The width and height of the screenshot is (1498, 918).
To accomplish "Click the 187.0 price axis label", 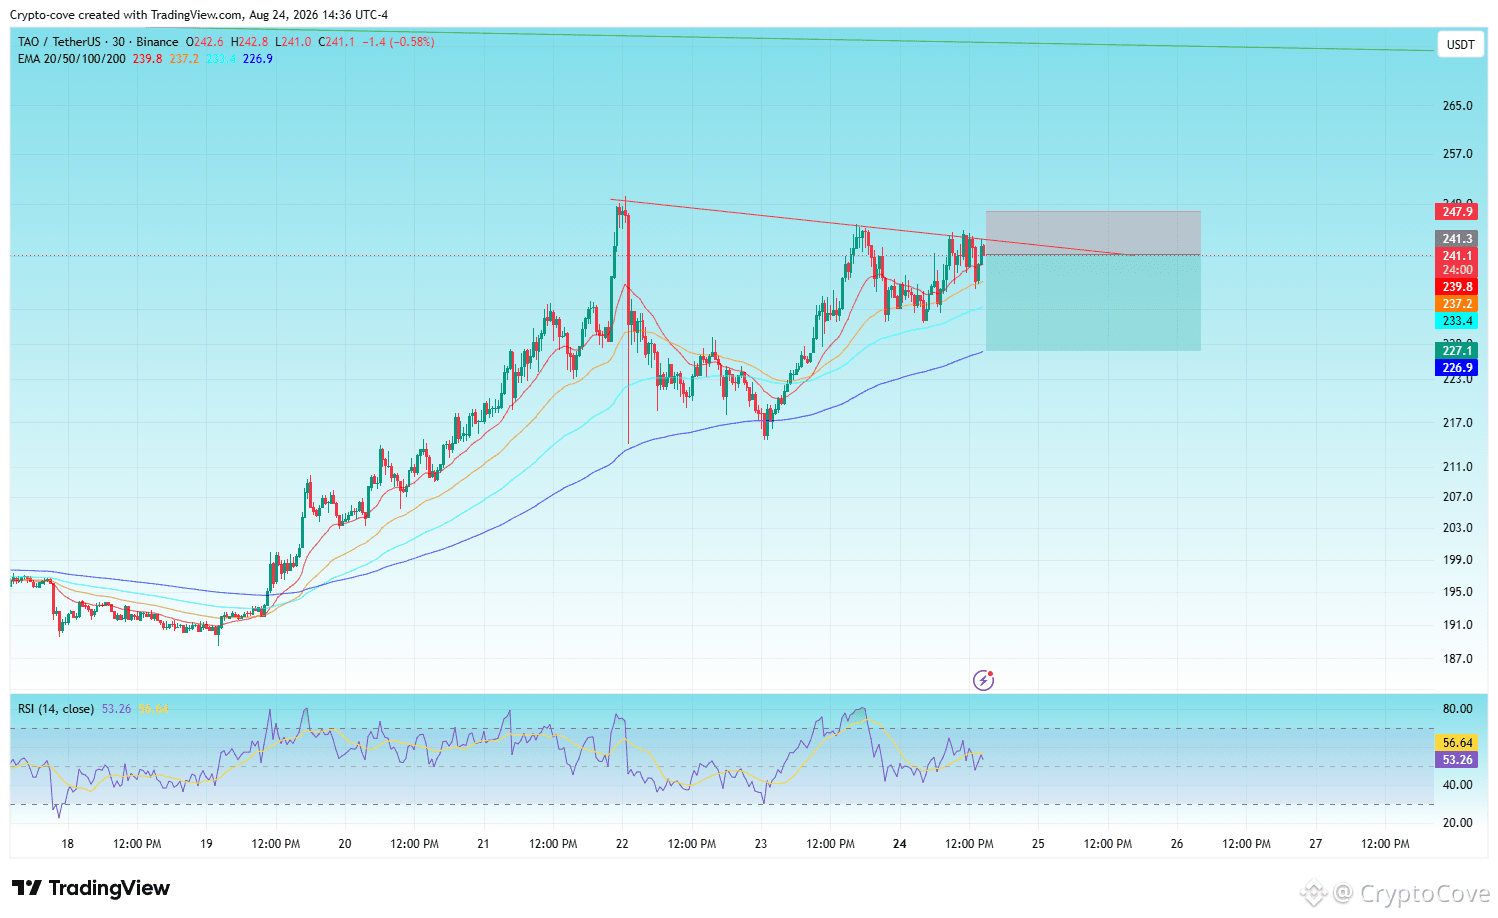I will (1457, 659).
